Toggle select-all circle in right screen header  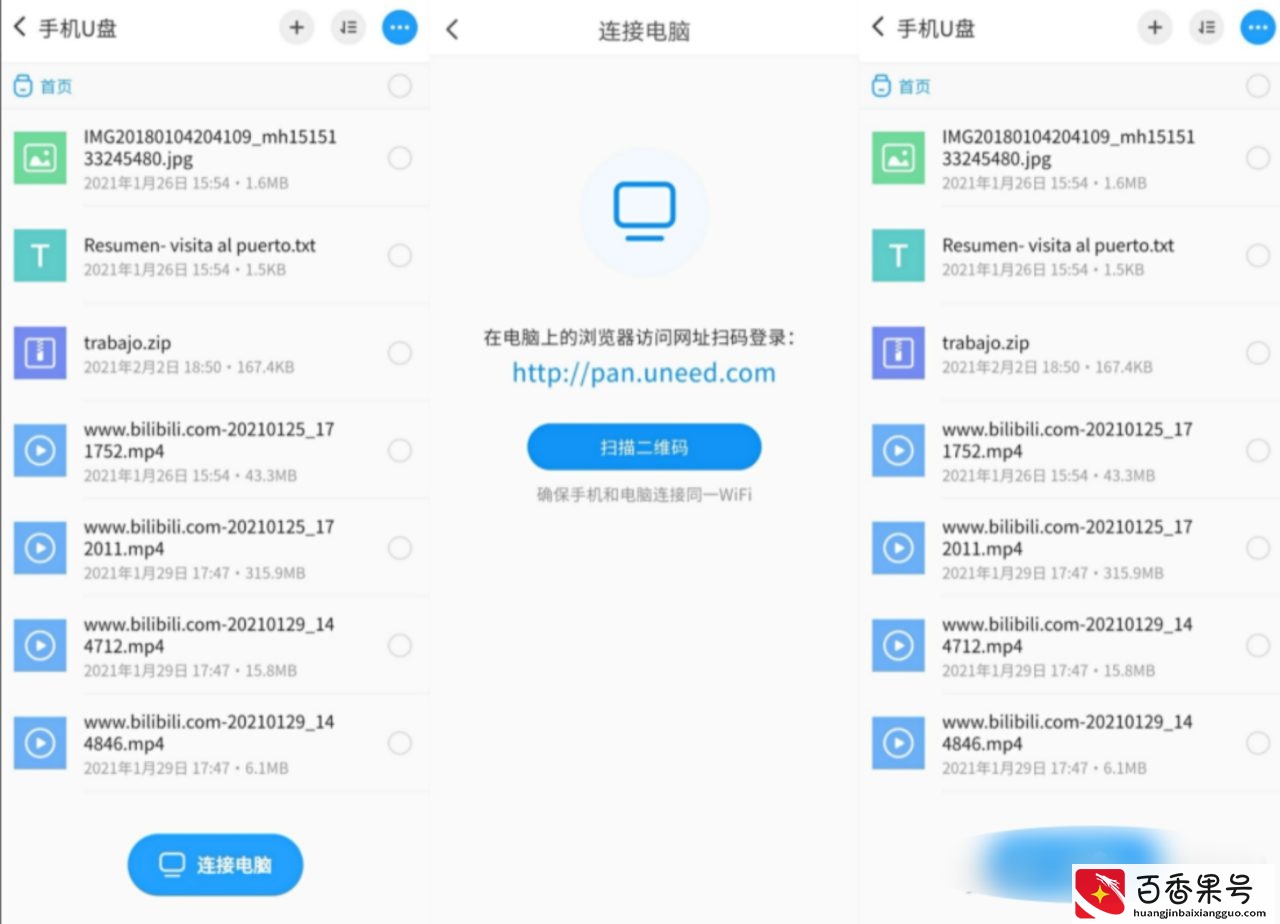[x=1258, y=86]
